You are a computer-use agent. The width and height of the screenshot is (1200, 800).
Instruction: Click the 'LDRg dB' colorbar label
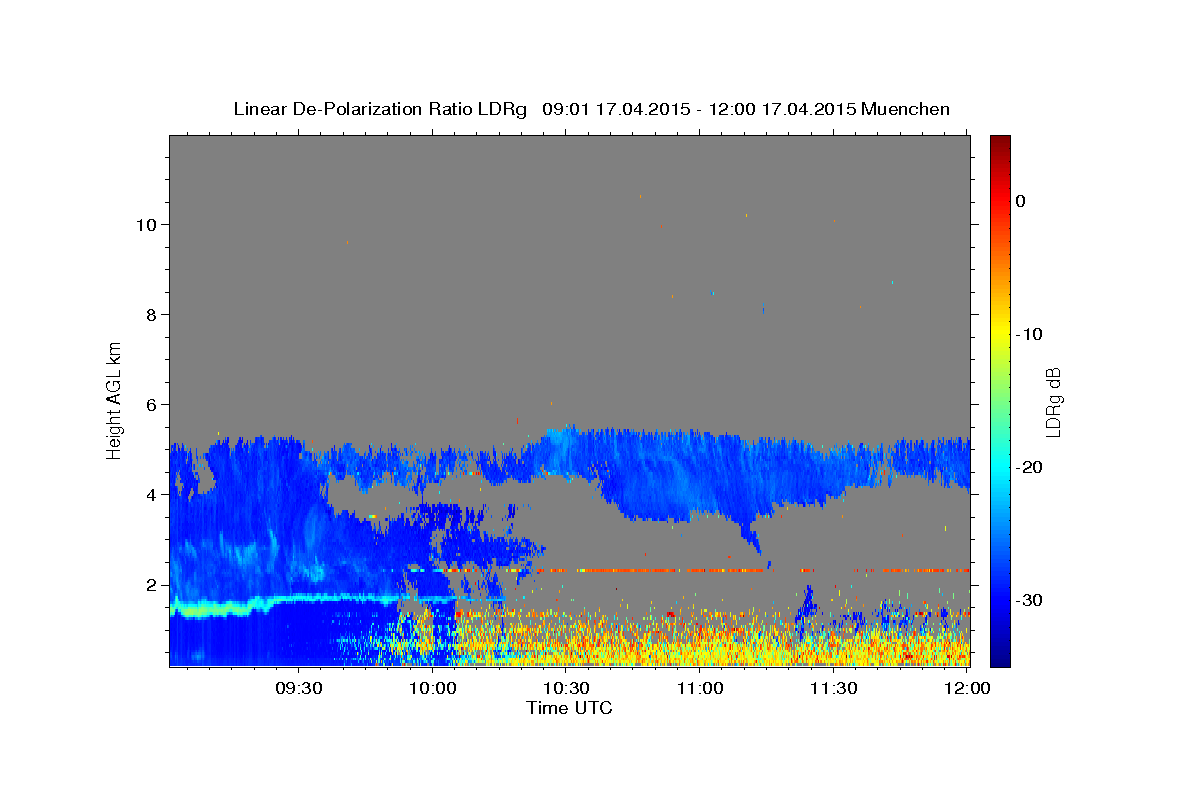coord(1053,402)
